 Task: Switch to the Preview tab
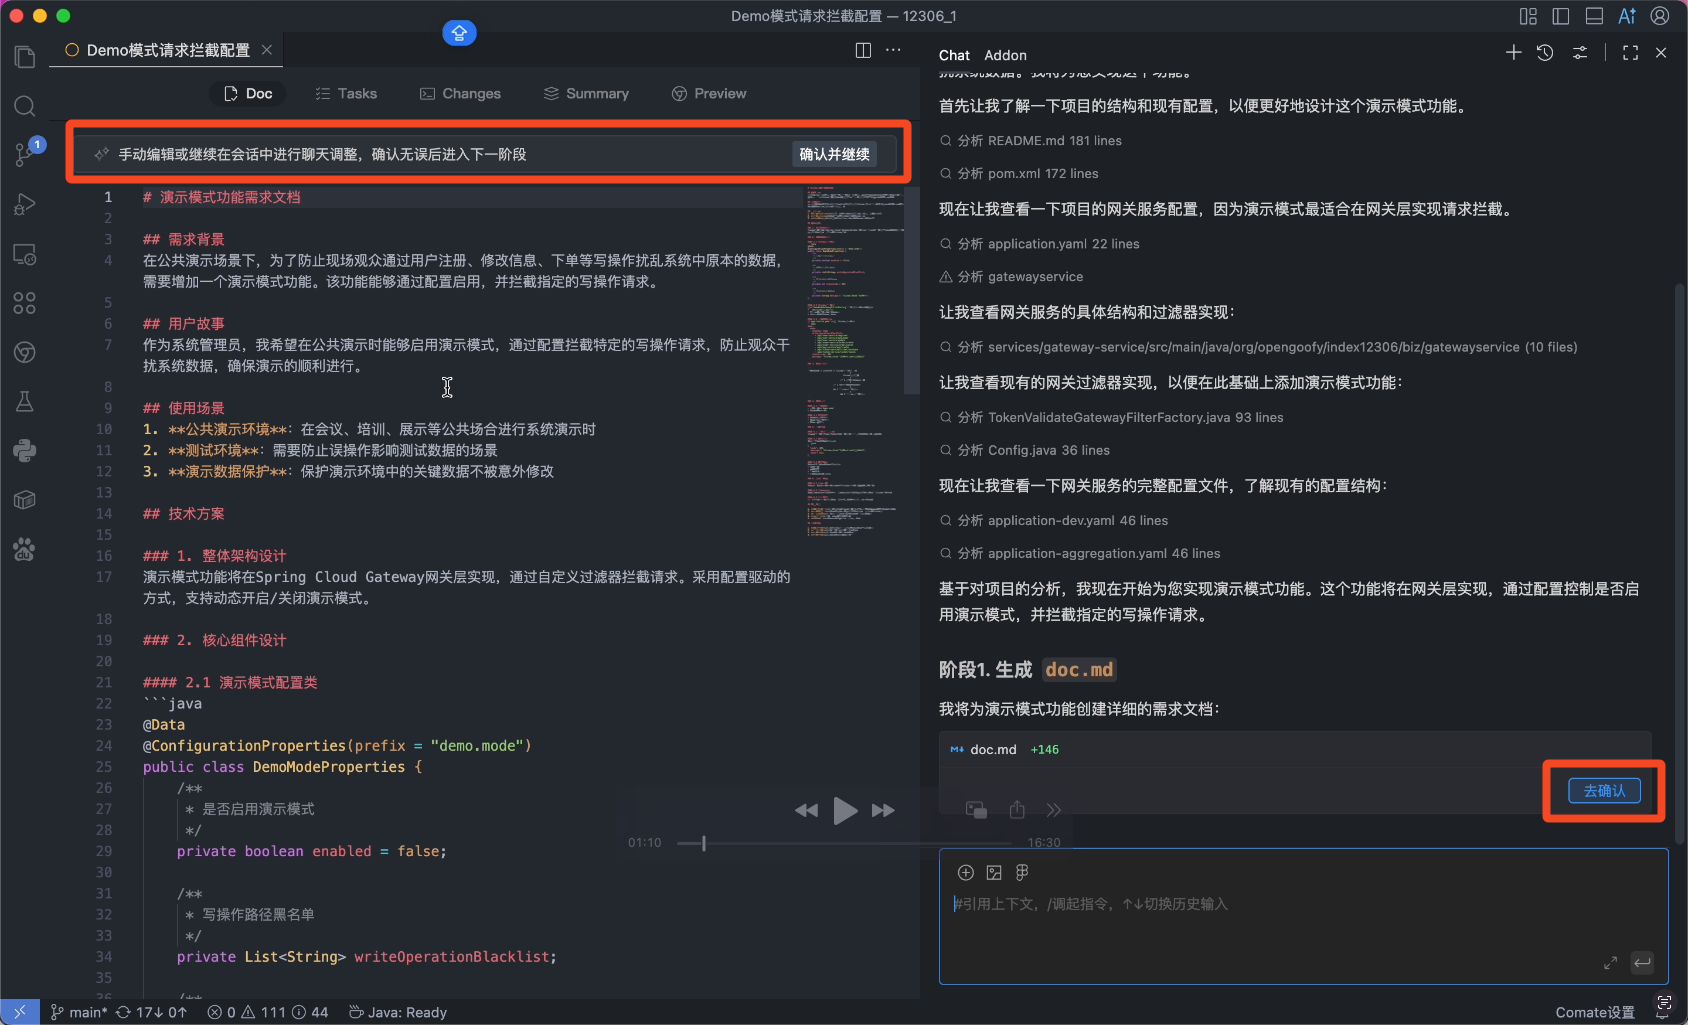[709, 93]
